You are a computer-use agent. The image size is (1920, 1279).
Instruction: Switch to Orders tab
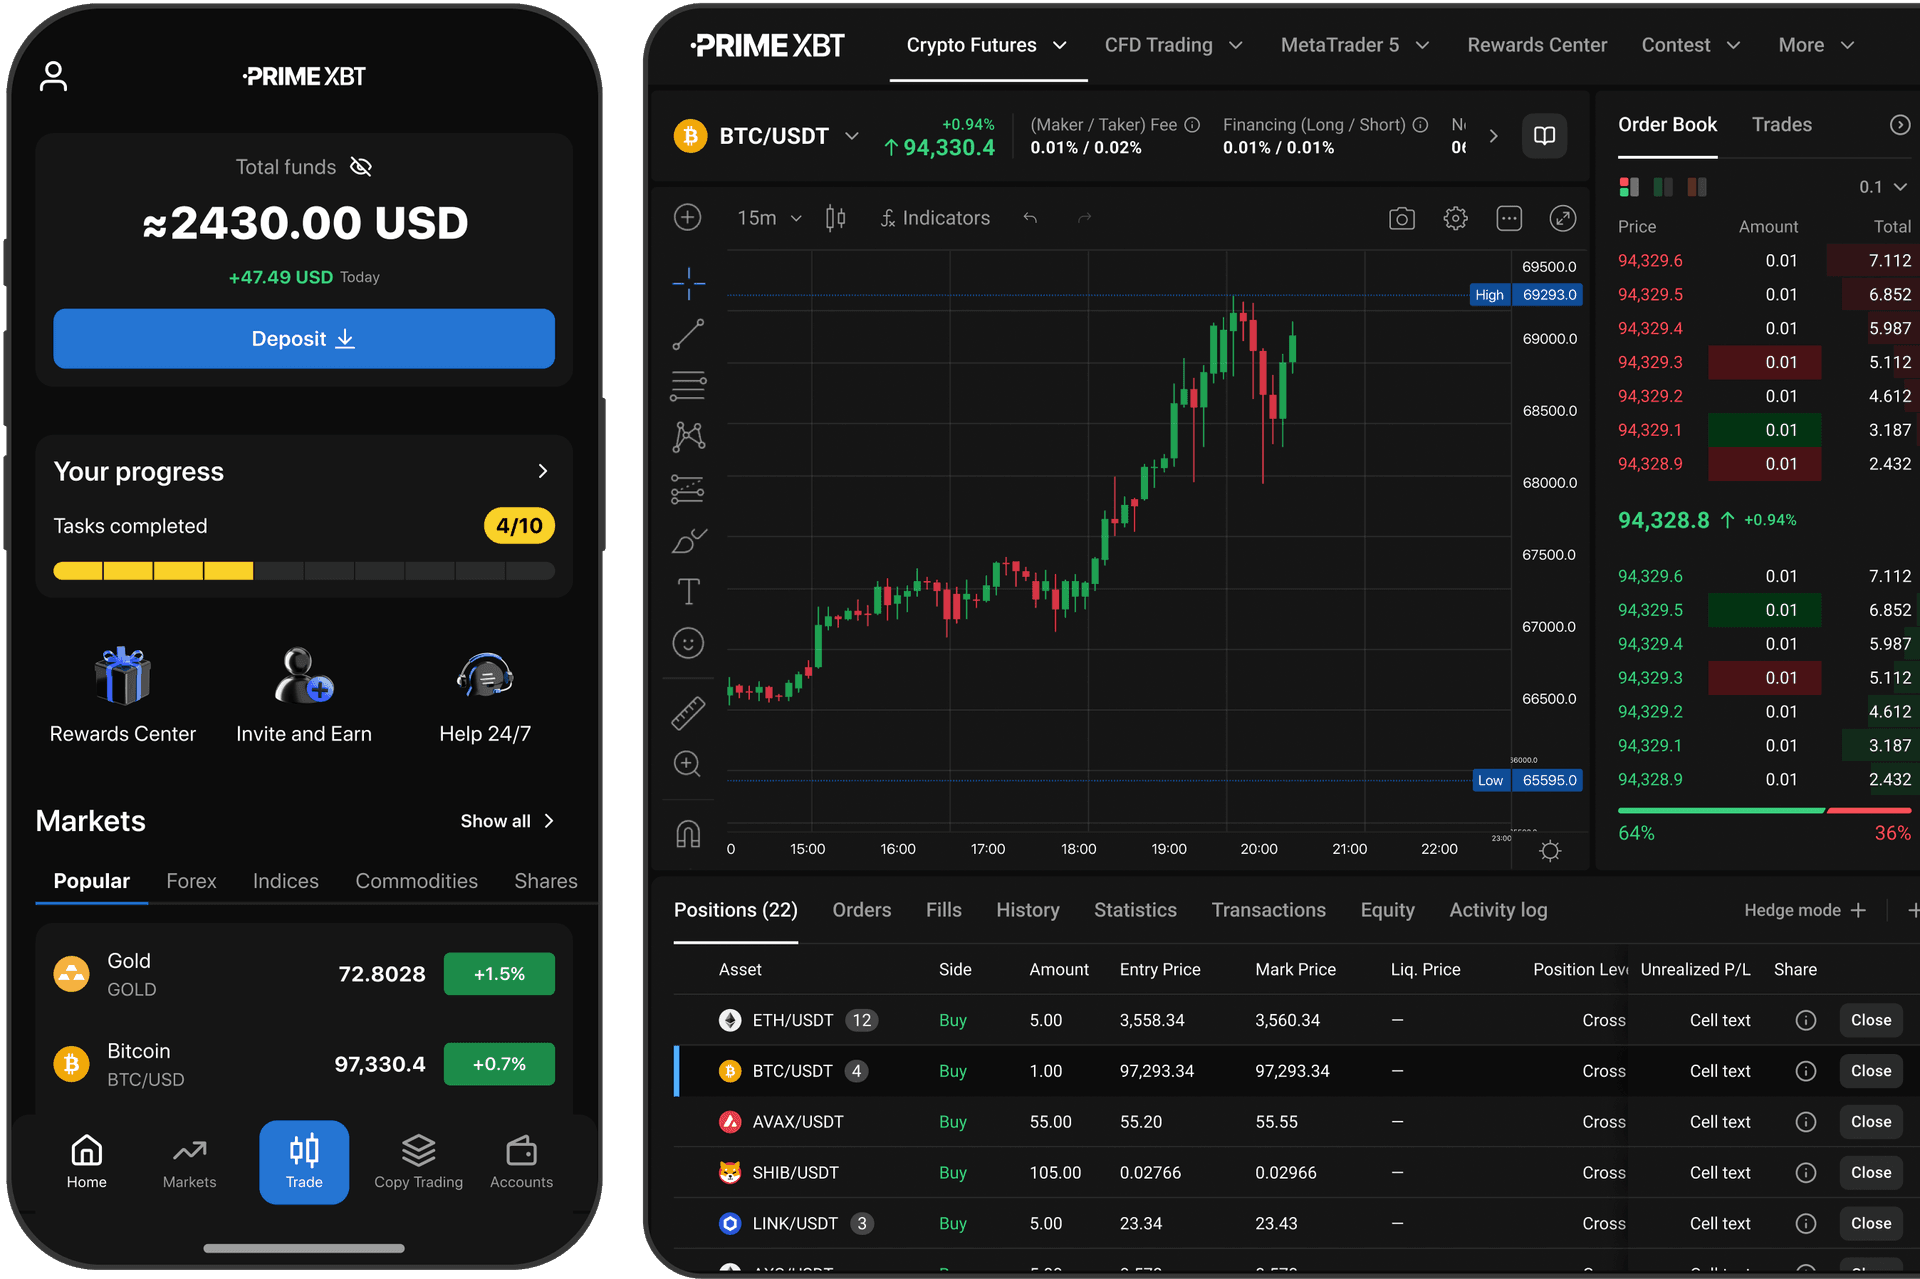862,910
